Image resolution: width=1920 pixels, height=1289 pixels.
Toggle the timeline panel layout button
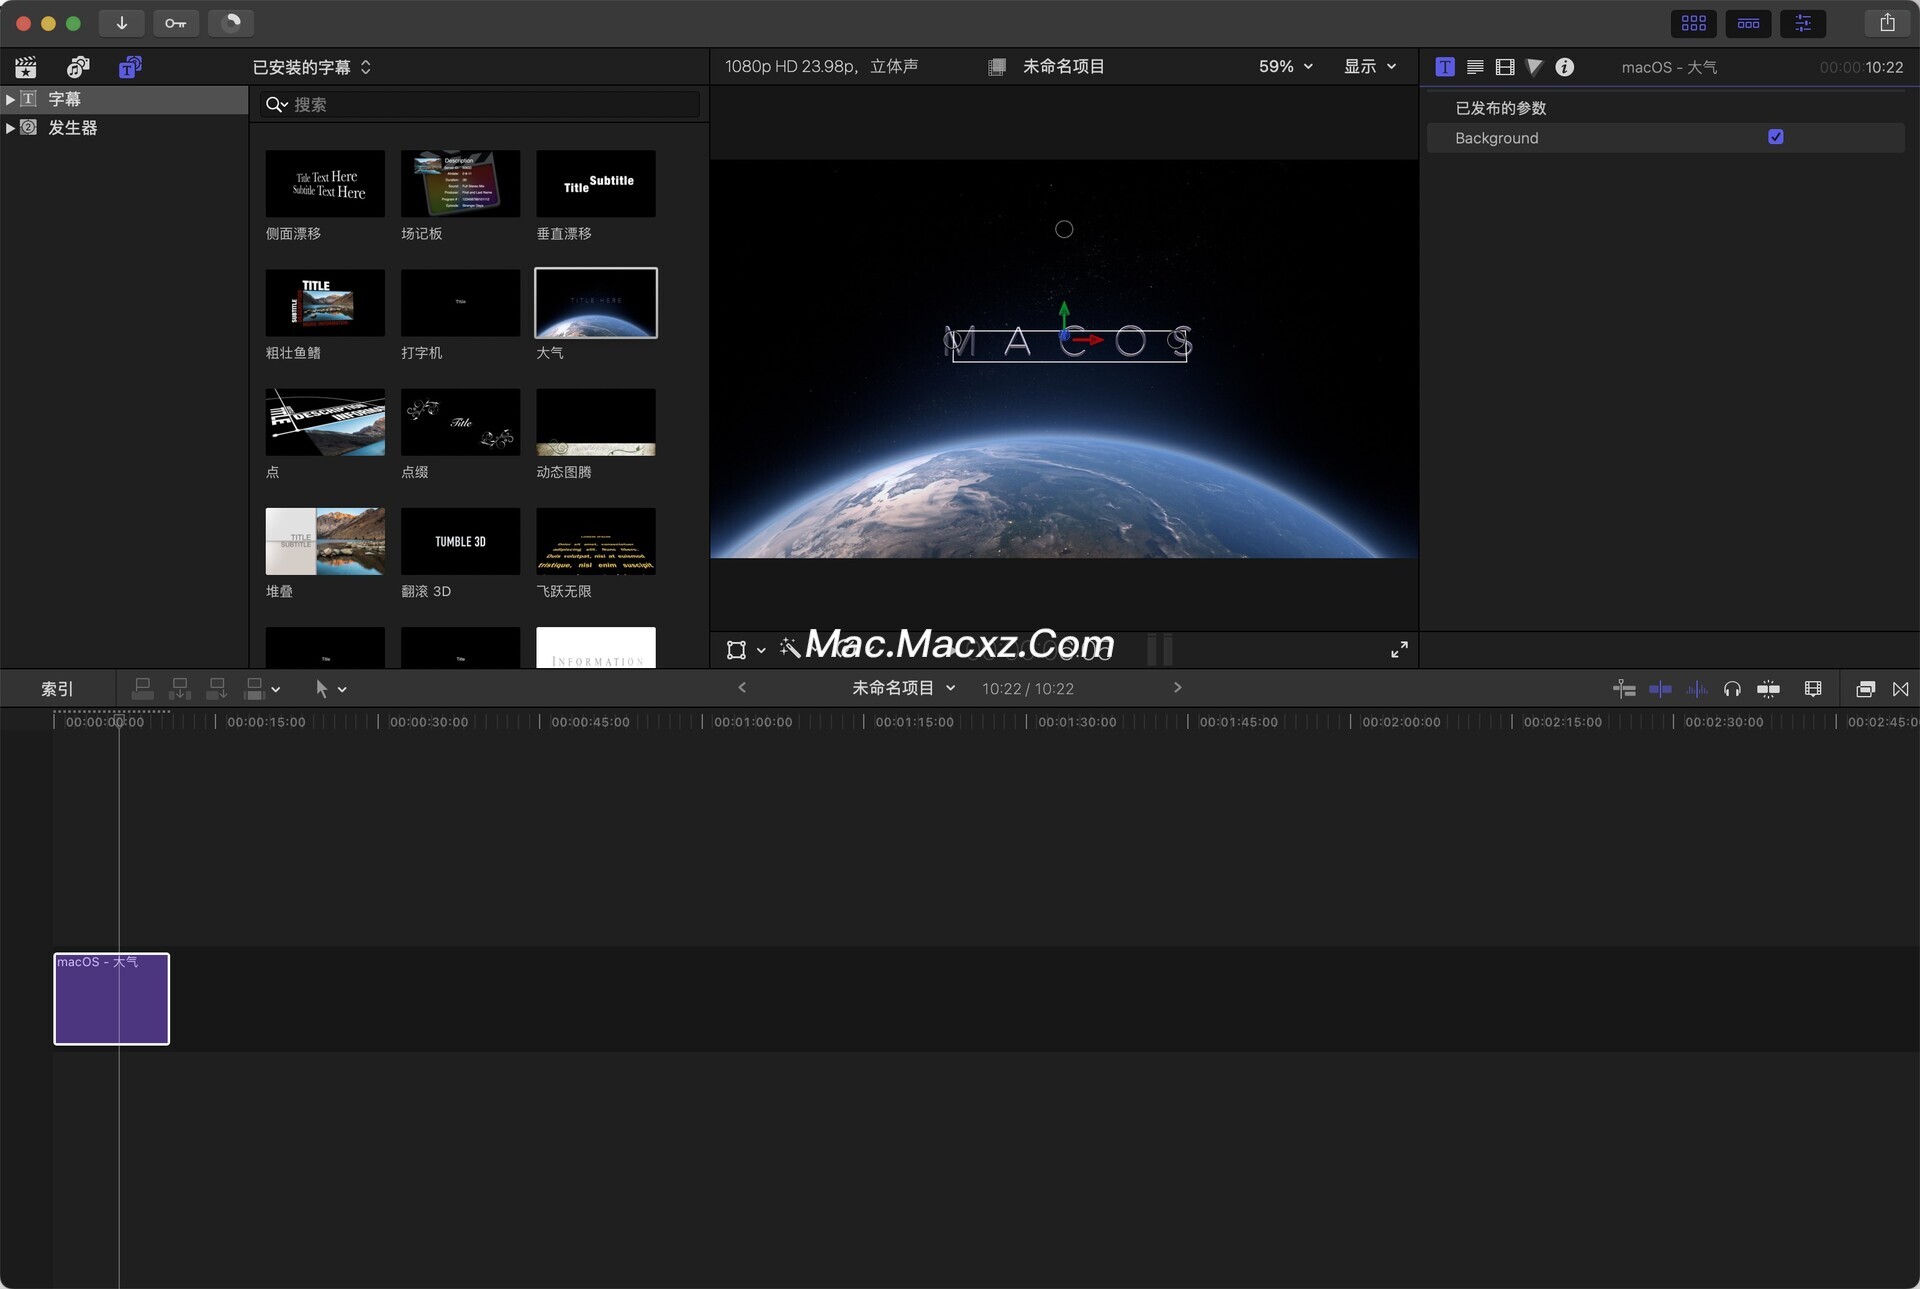[1748, 23]
